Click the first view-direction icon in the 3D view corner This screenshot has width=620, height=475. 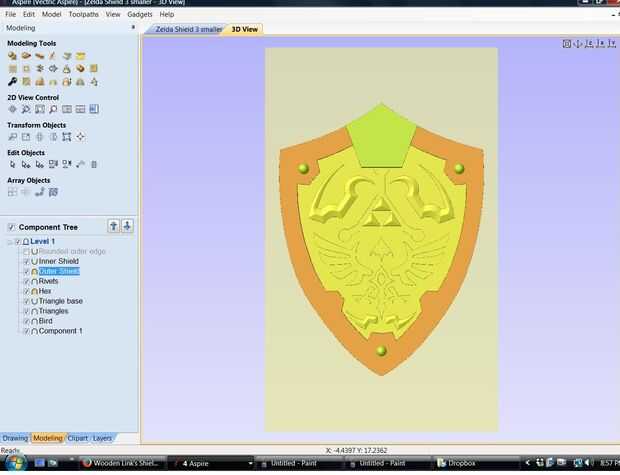click(x=567, y=44)
